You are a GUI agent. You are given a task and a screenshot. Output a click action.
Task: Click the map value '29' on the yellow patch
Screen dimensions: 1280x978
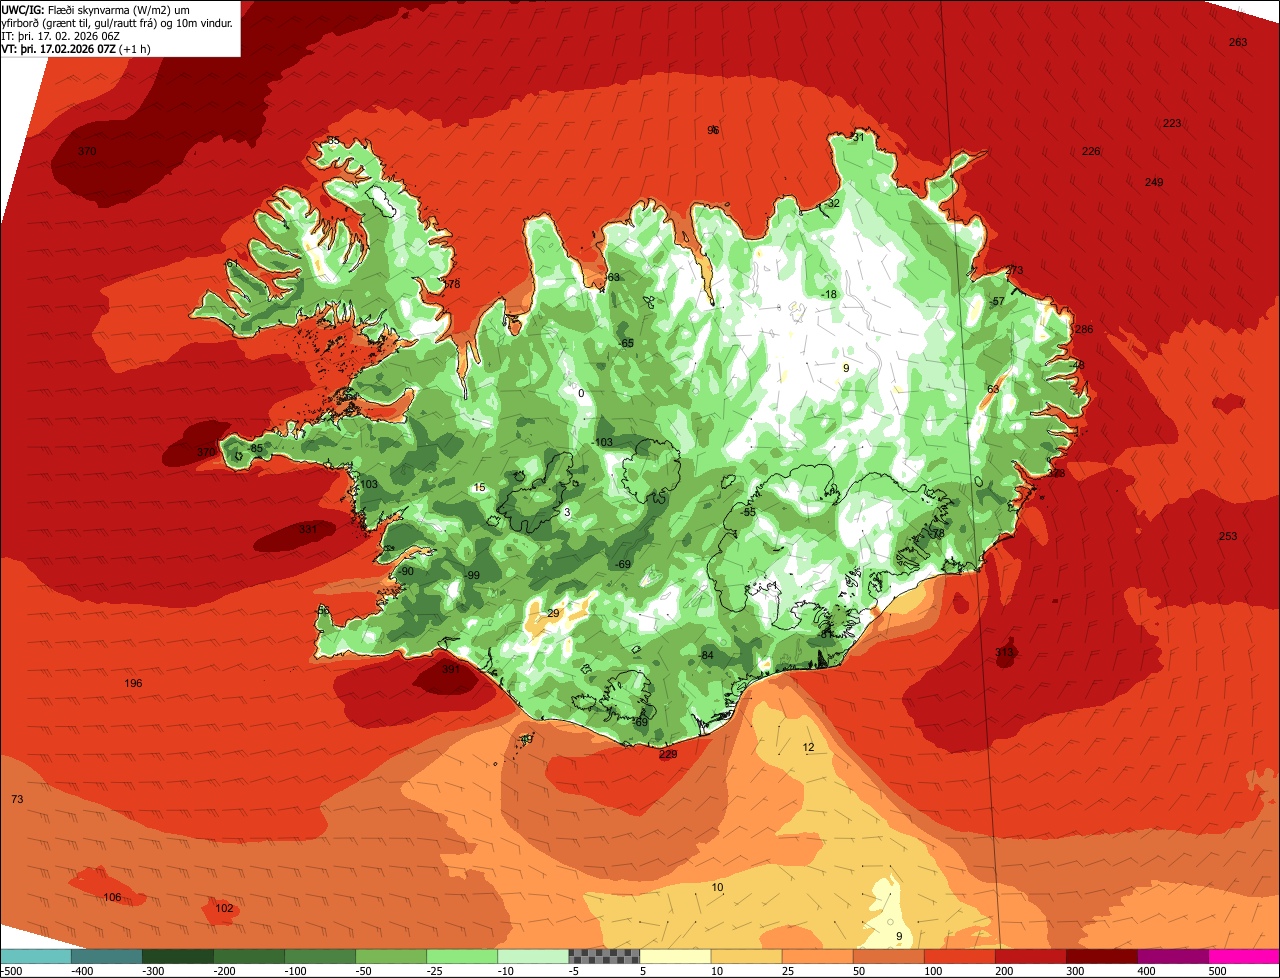pos(553,613)
